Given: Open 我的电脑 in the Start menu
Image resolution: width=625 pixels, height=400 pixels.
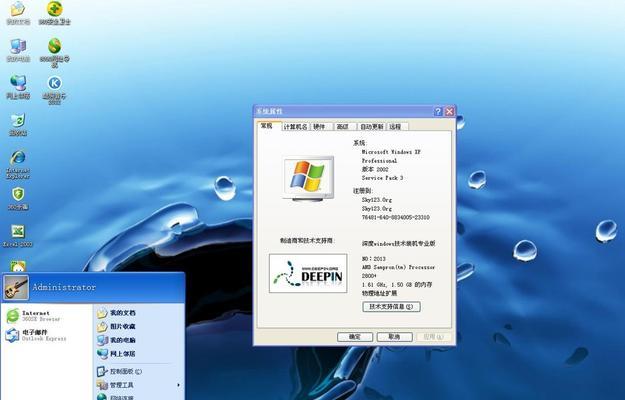Looking at the screenshot, I should click(116, 340).
